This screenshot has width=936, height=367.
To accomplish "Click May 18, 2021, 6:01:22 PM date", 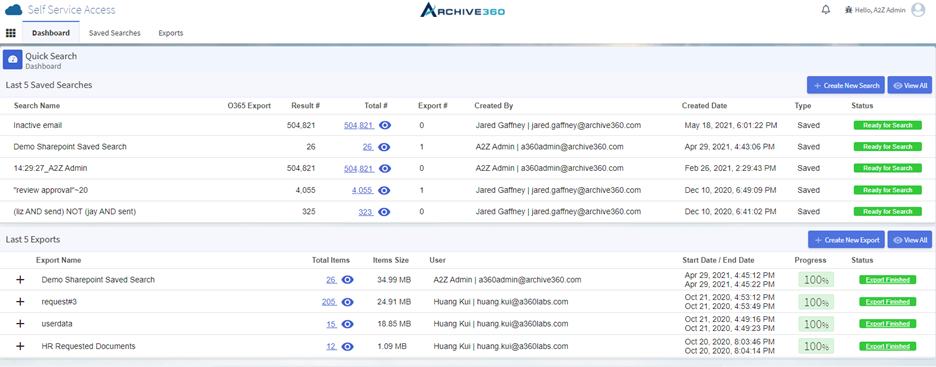I will tap(731, 125).
